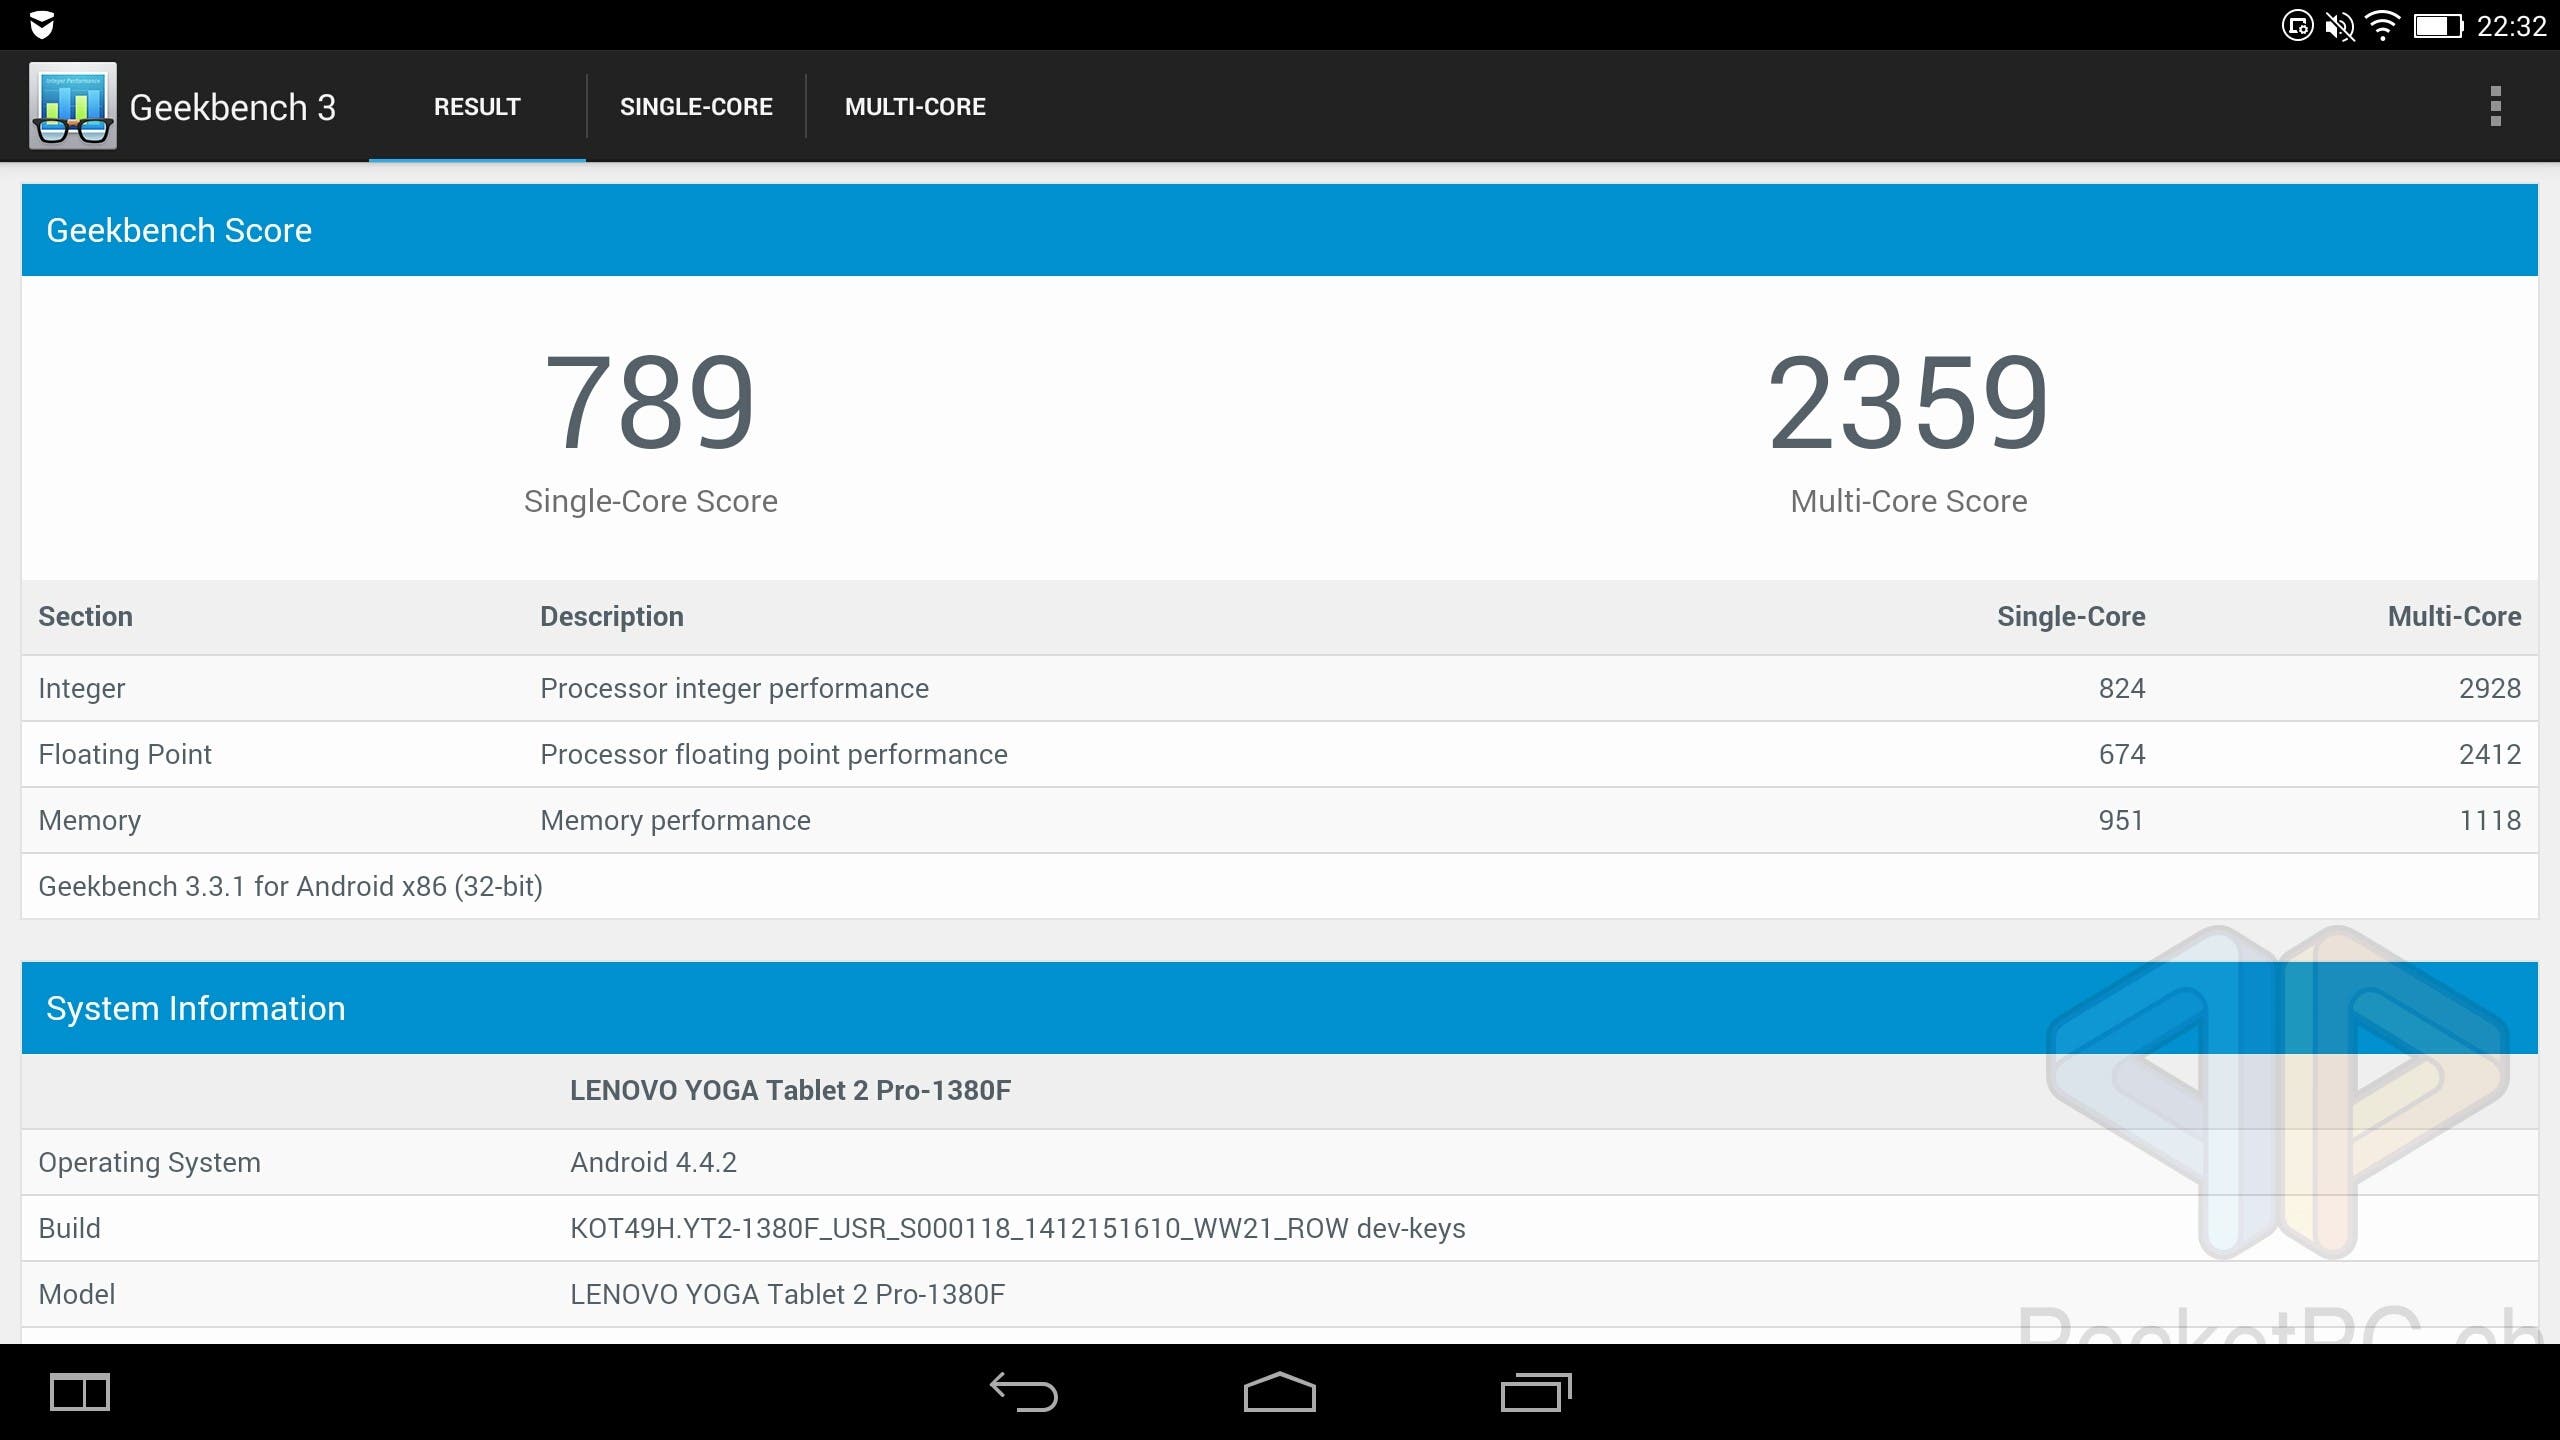
Task: Tap the Multi-Core Score 2359
Action: point(1908,403)
